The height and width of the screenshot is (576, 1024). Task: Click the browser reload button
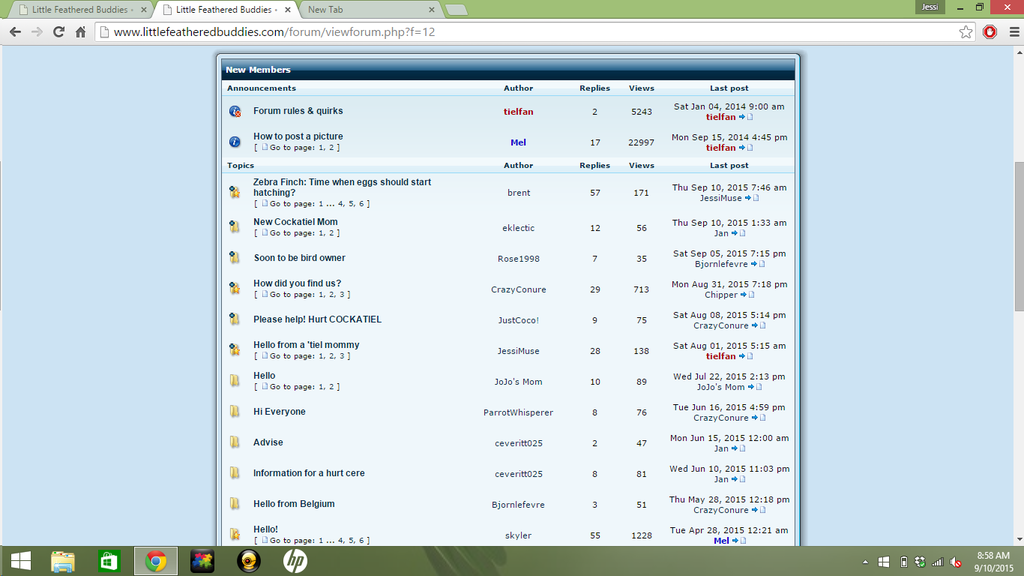[x=59, y=32]
